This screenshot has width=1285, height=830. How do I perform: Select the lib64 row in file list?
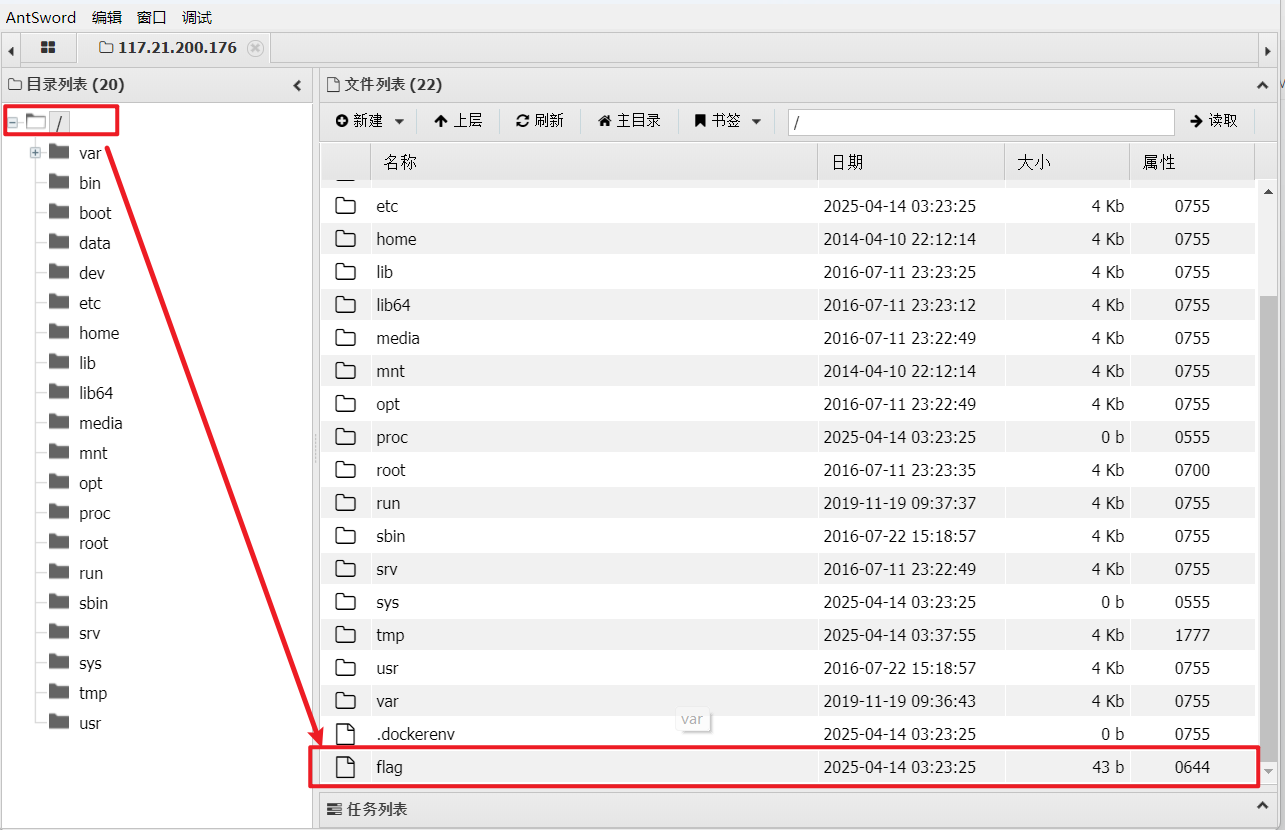[x=788, y=305]
